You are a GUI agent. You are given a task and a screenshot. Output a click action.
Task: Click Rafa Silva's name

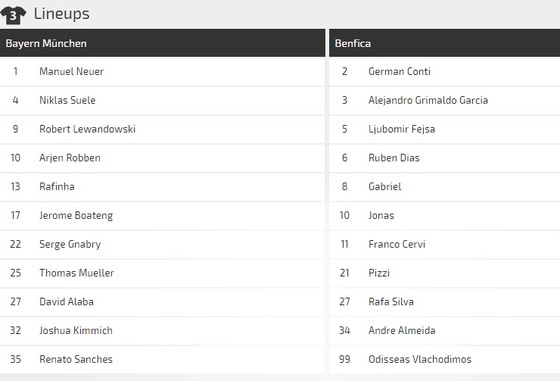[391, 302]
